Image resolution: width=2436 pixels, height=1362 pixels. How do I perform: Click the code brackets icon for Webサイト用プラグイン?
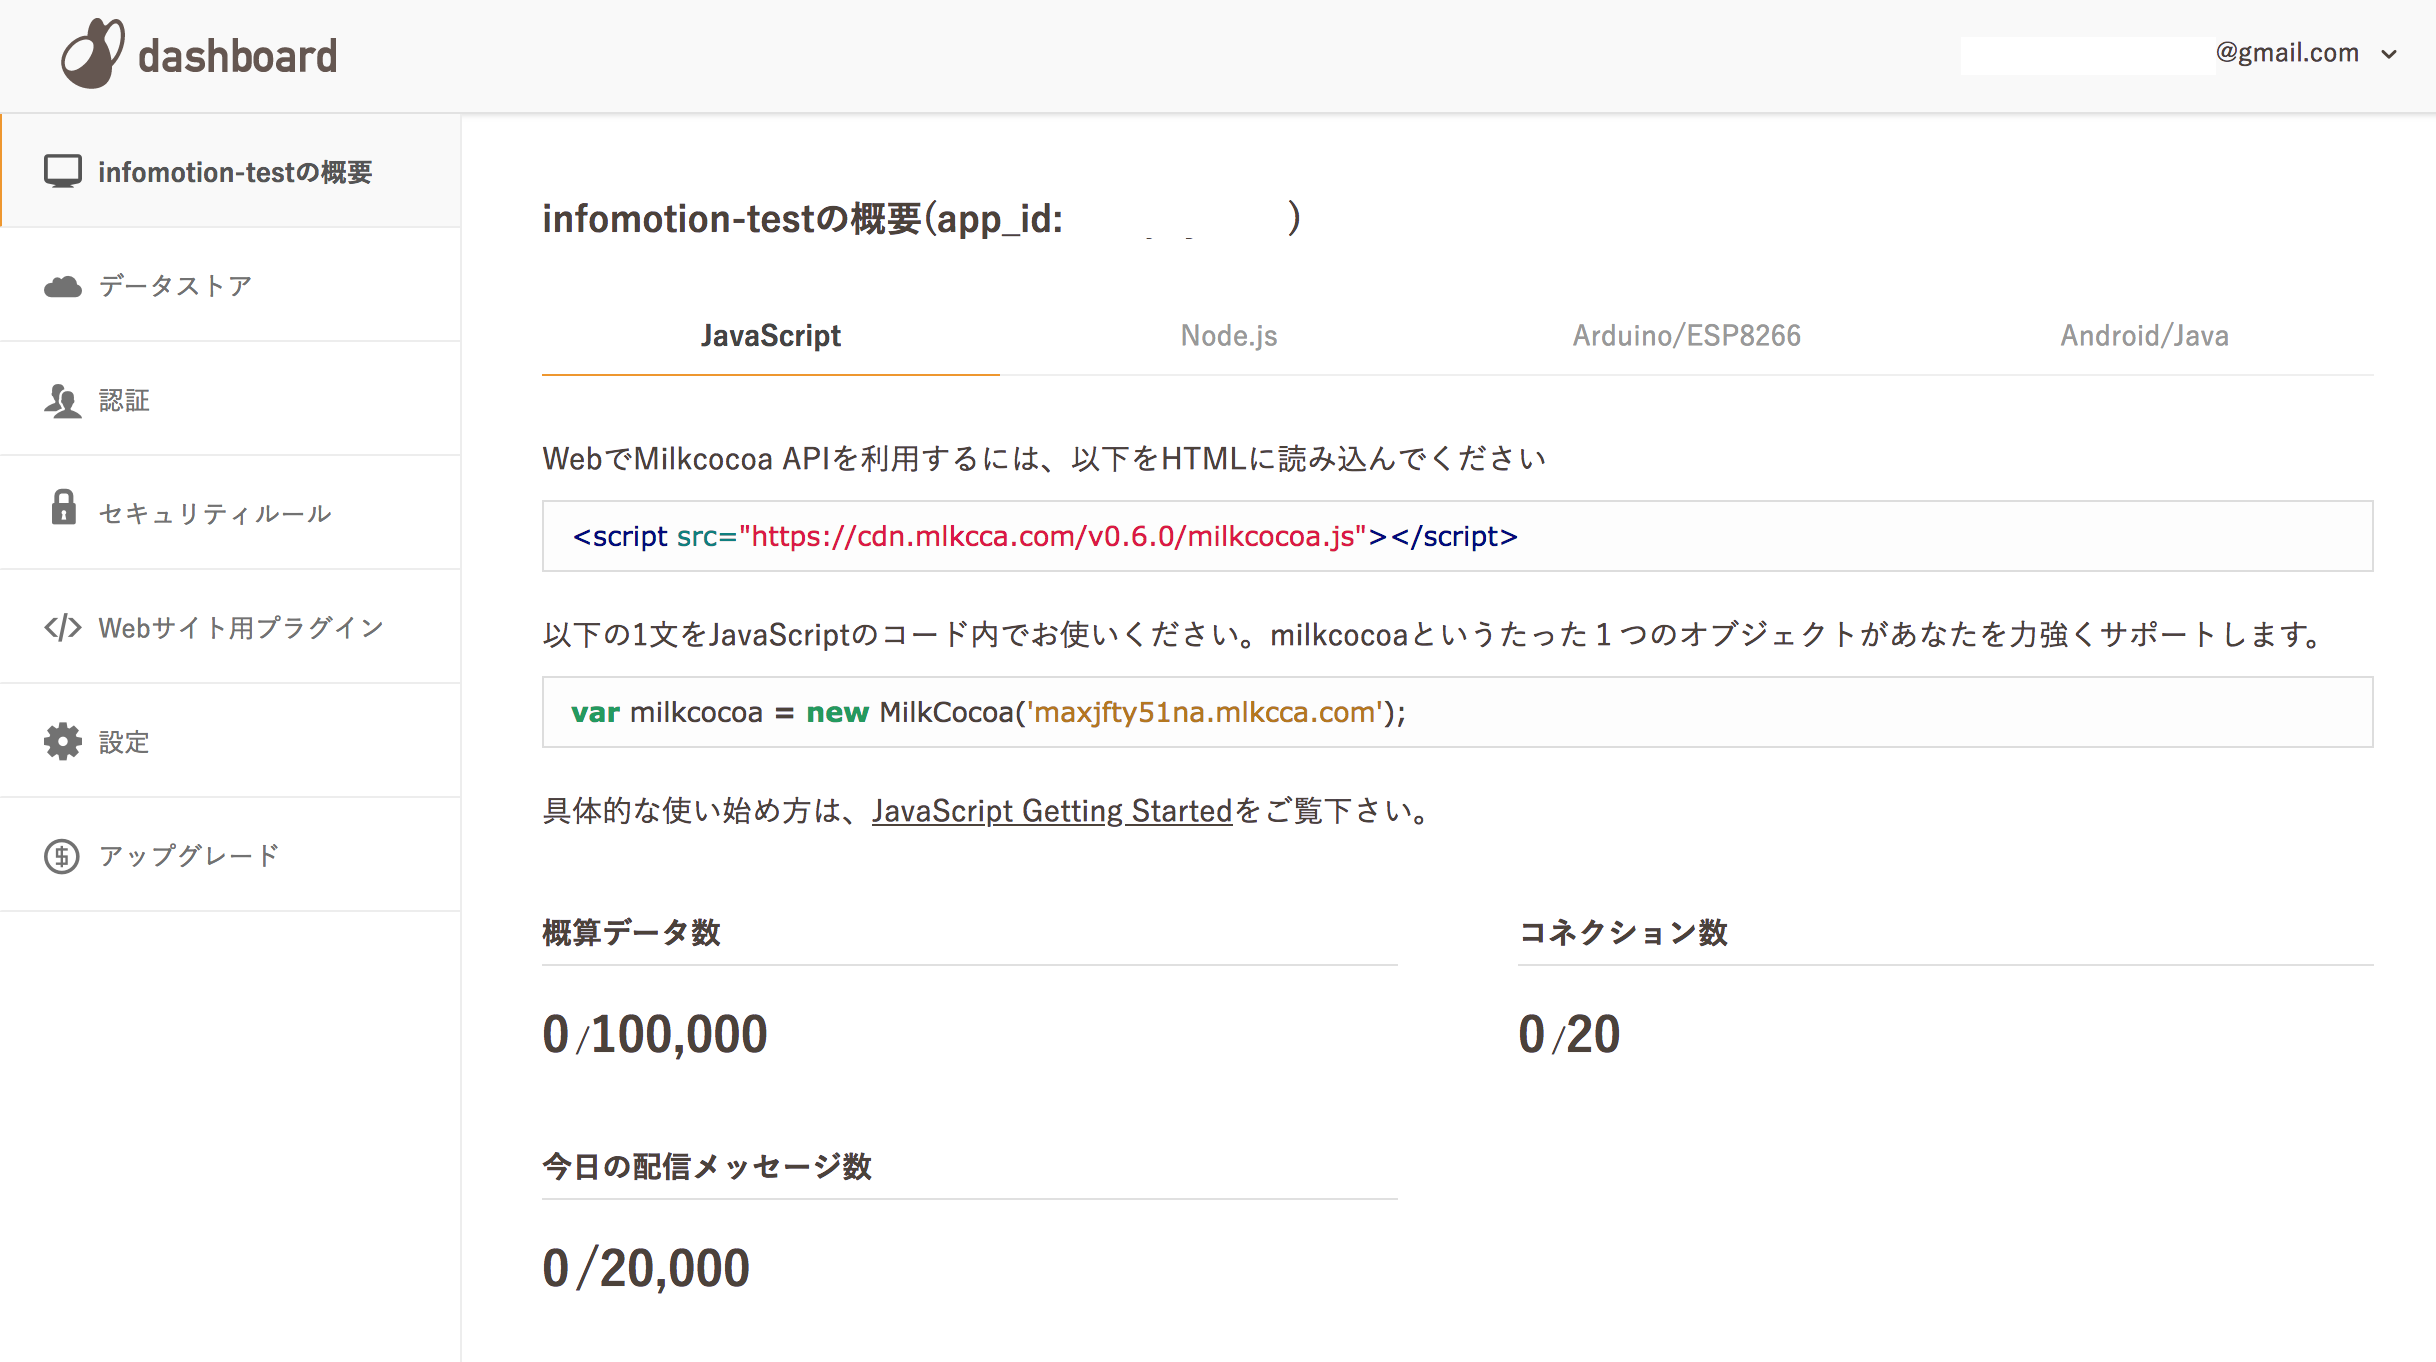point(62,627)
